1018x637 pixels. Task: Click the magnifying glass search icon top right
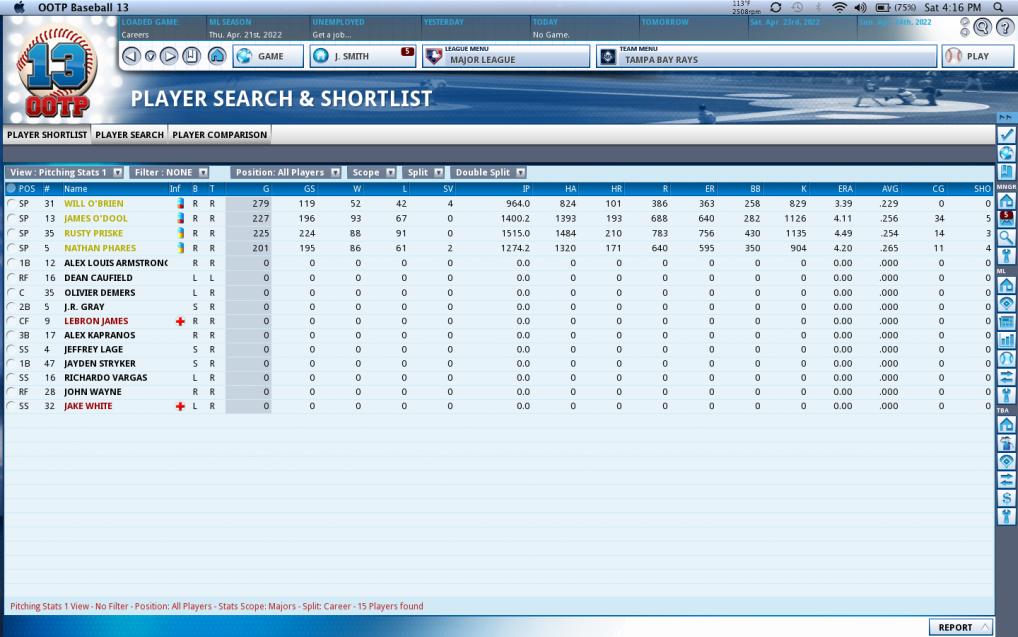pos(982,27)
